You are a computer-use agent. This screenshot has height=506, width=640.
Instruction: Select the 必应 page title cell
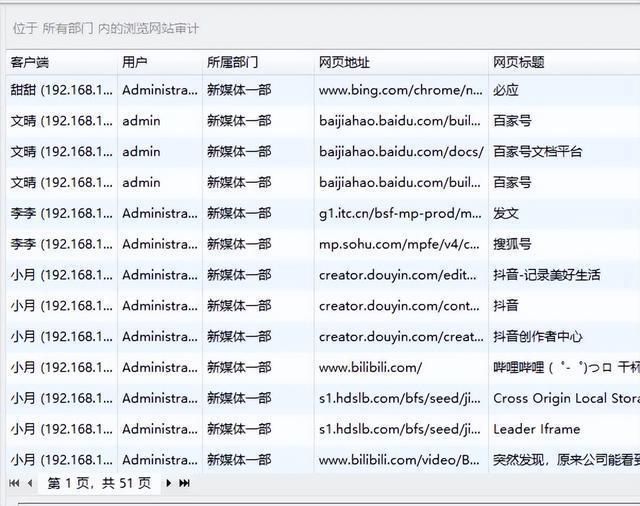pyautogui.click(x=564, y=90)
